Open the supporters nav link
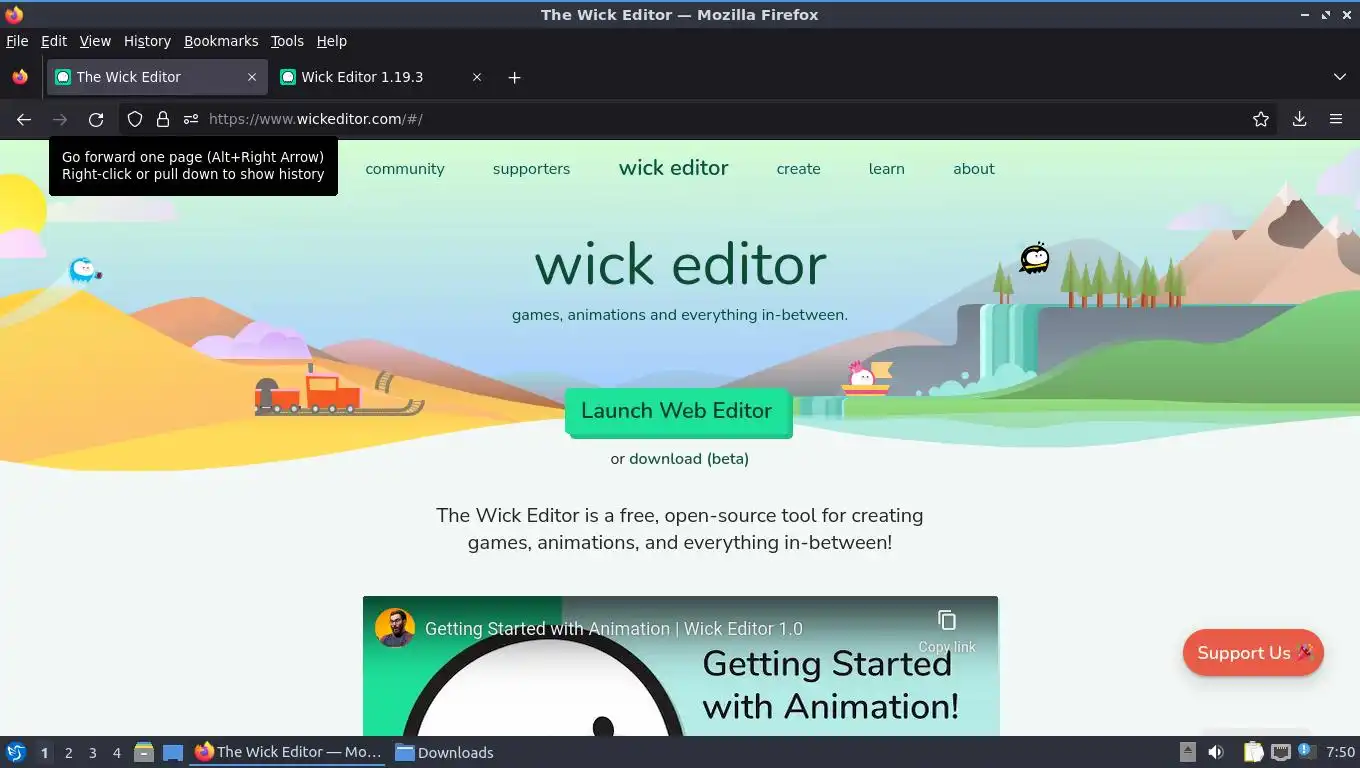The image size is (1360, 768). (531, 169)
